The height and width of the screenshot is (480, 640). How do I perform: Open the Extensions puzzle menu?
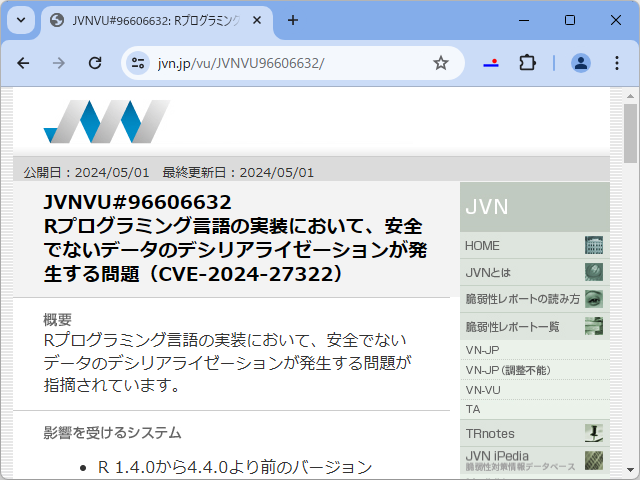pyautogui.click(x=527, y=63)
